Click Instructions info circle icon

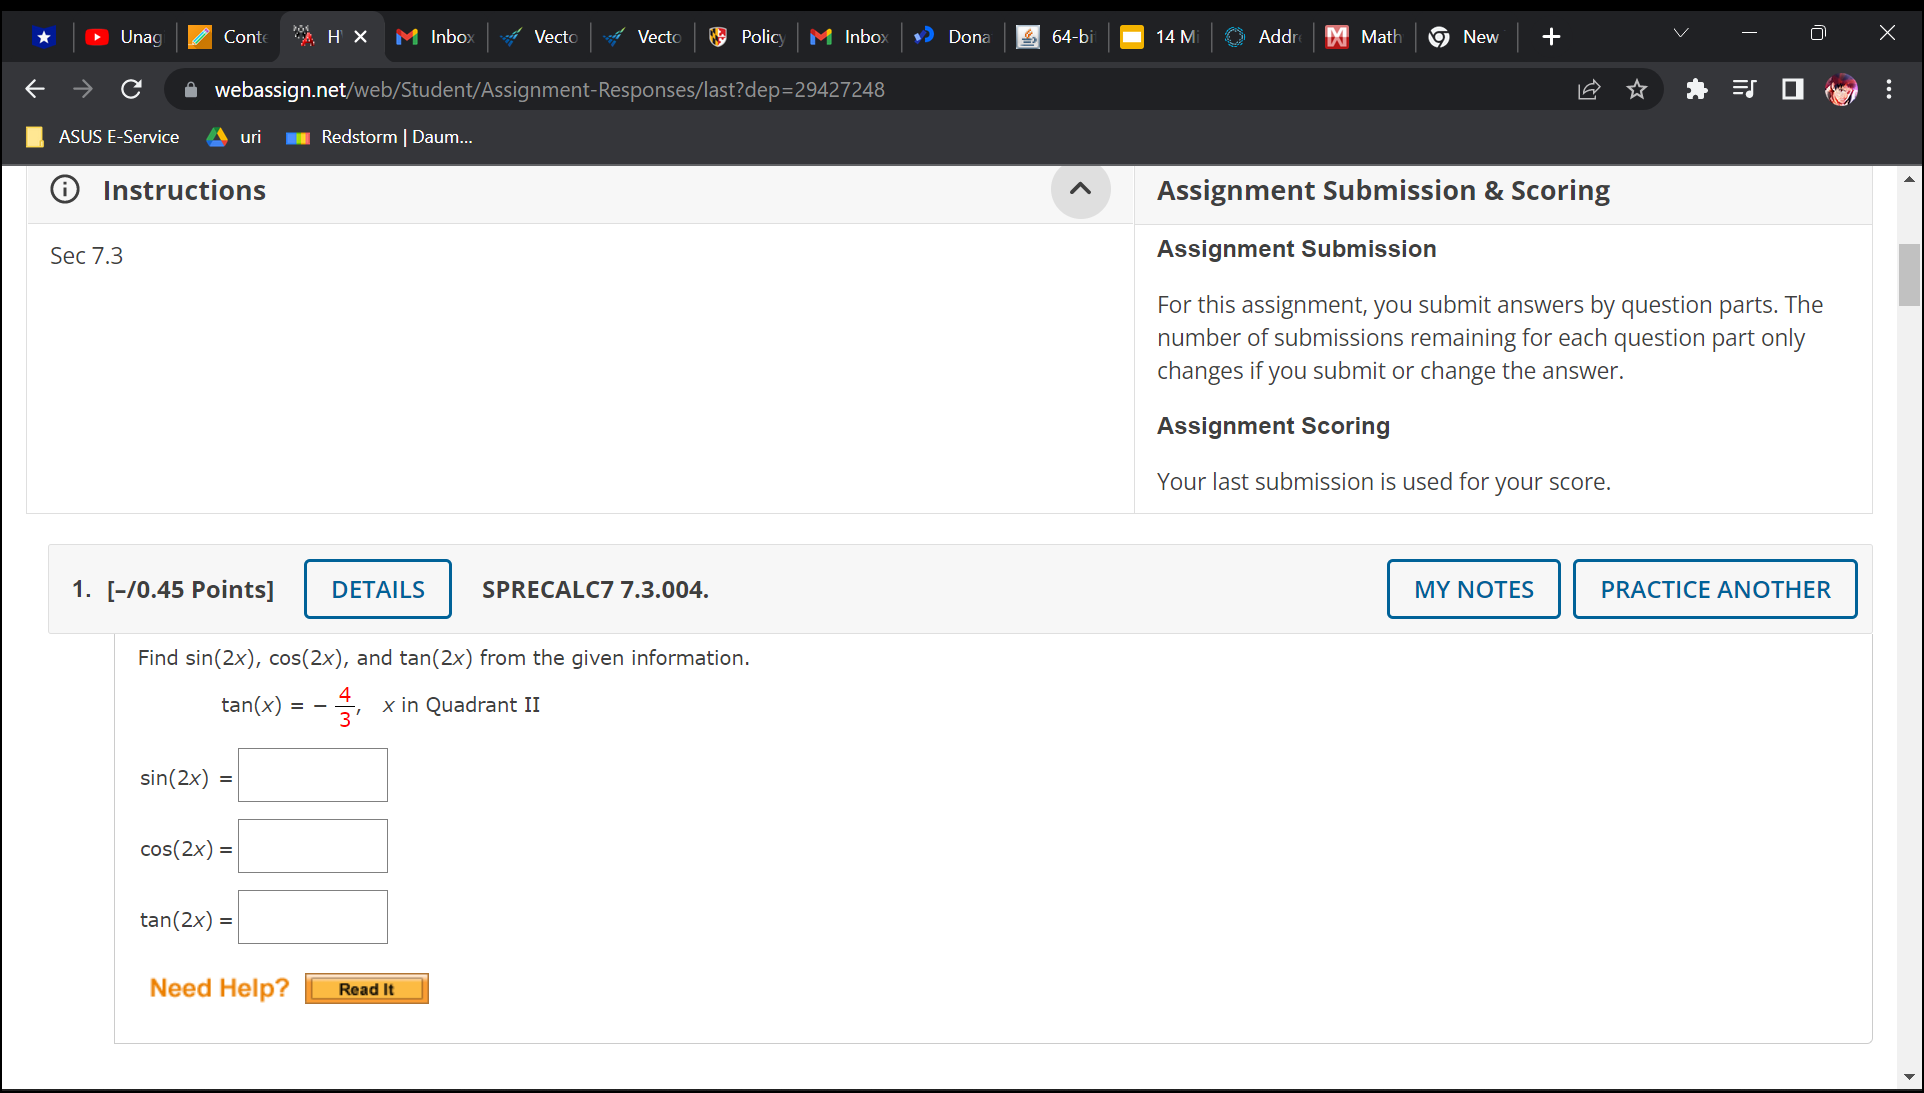(x=65, y=190)
